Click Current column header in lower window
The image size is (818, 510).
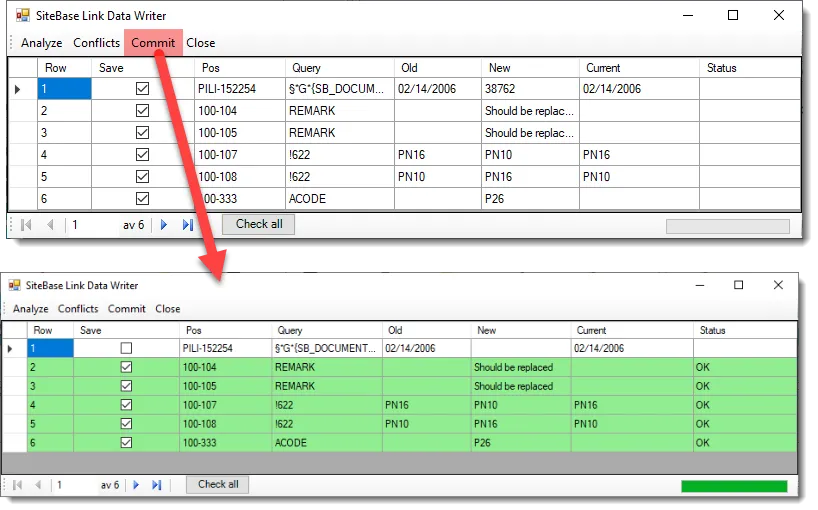coord(632,330)
